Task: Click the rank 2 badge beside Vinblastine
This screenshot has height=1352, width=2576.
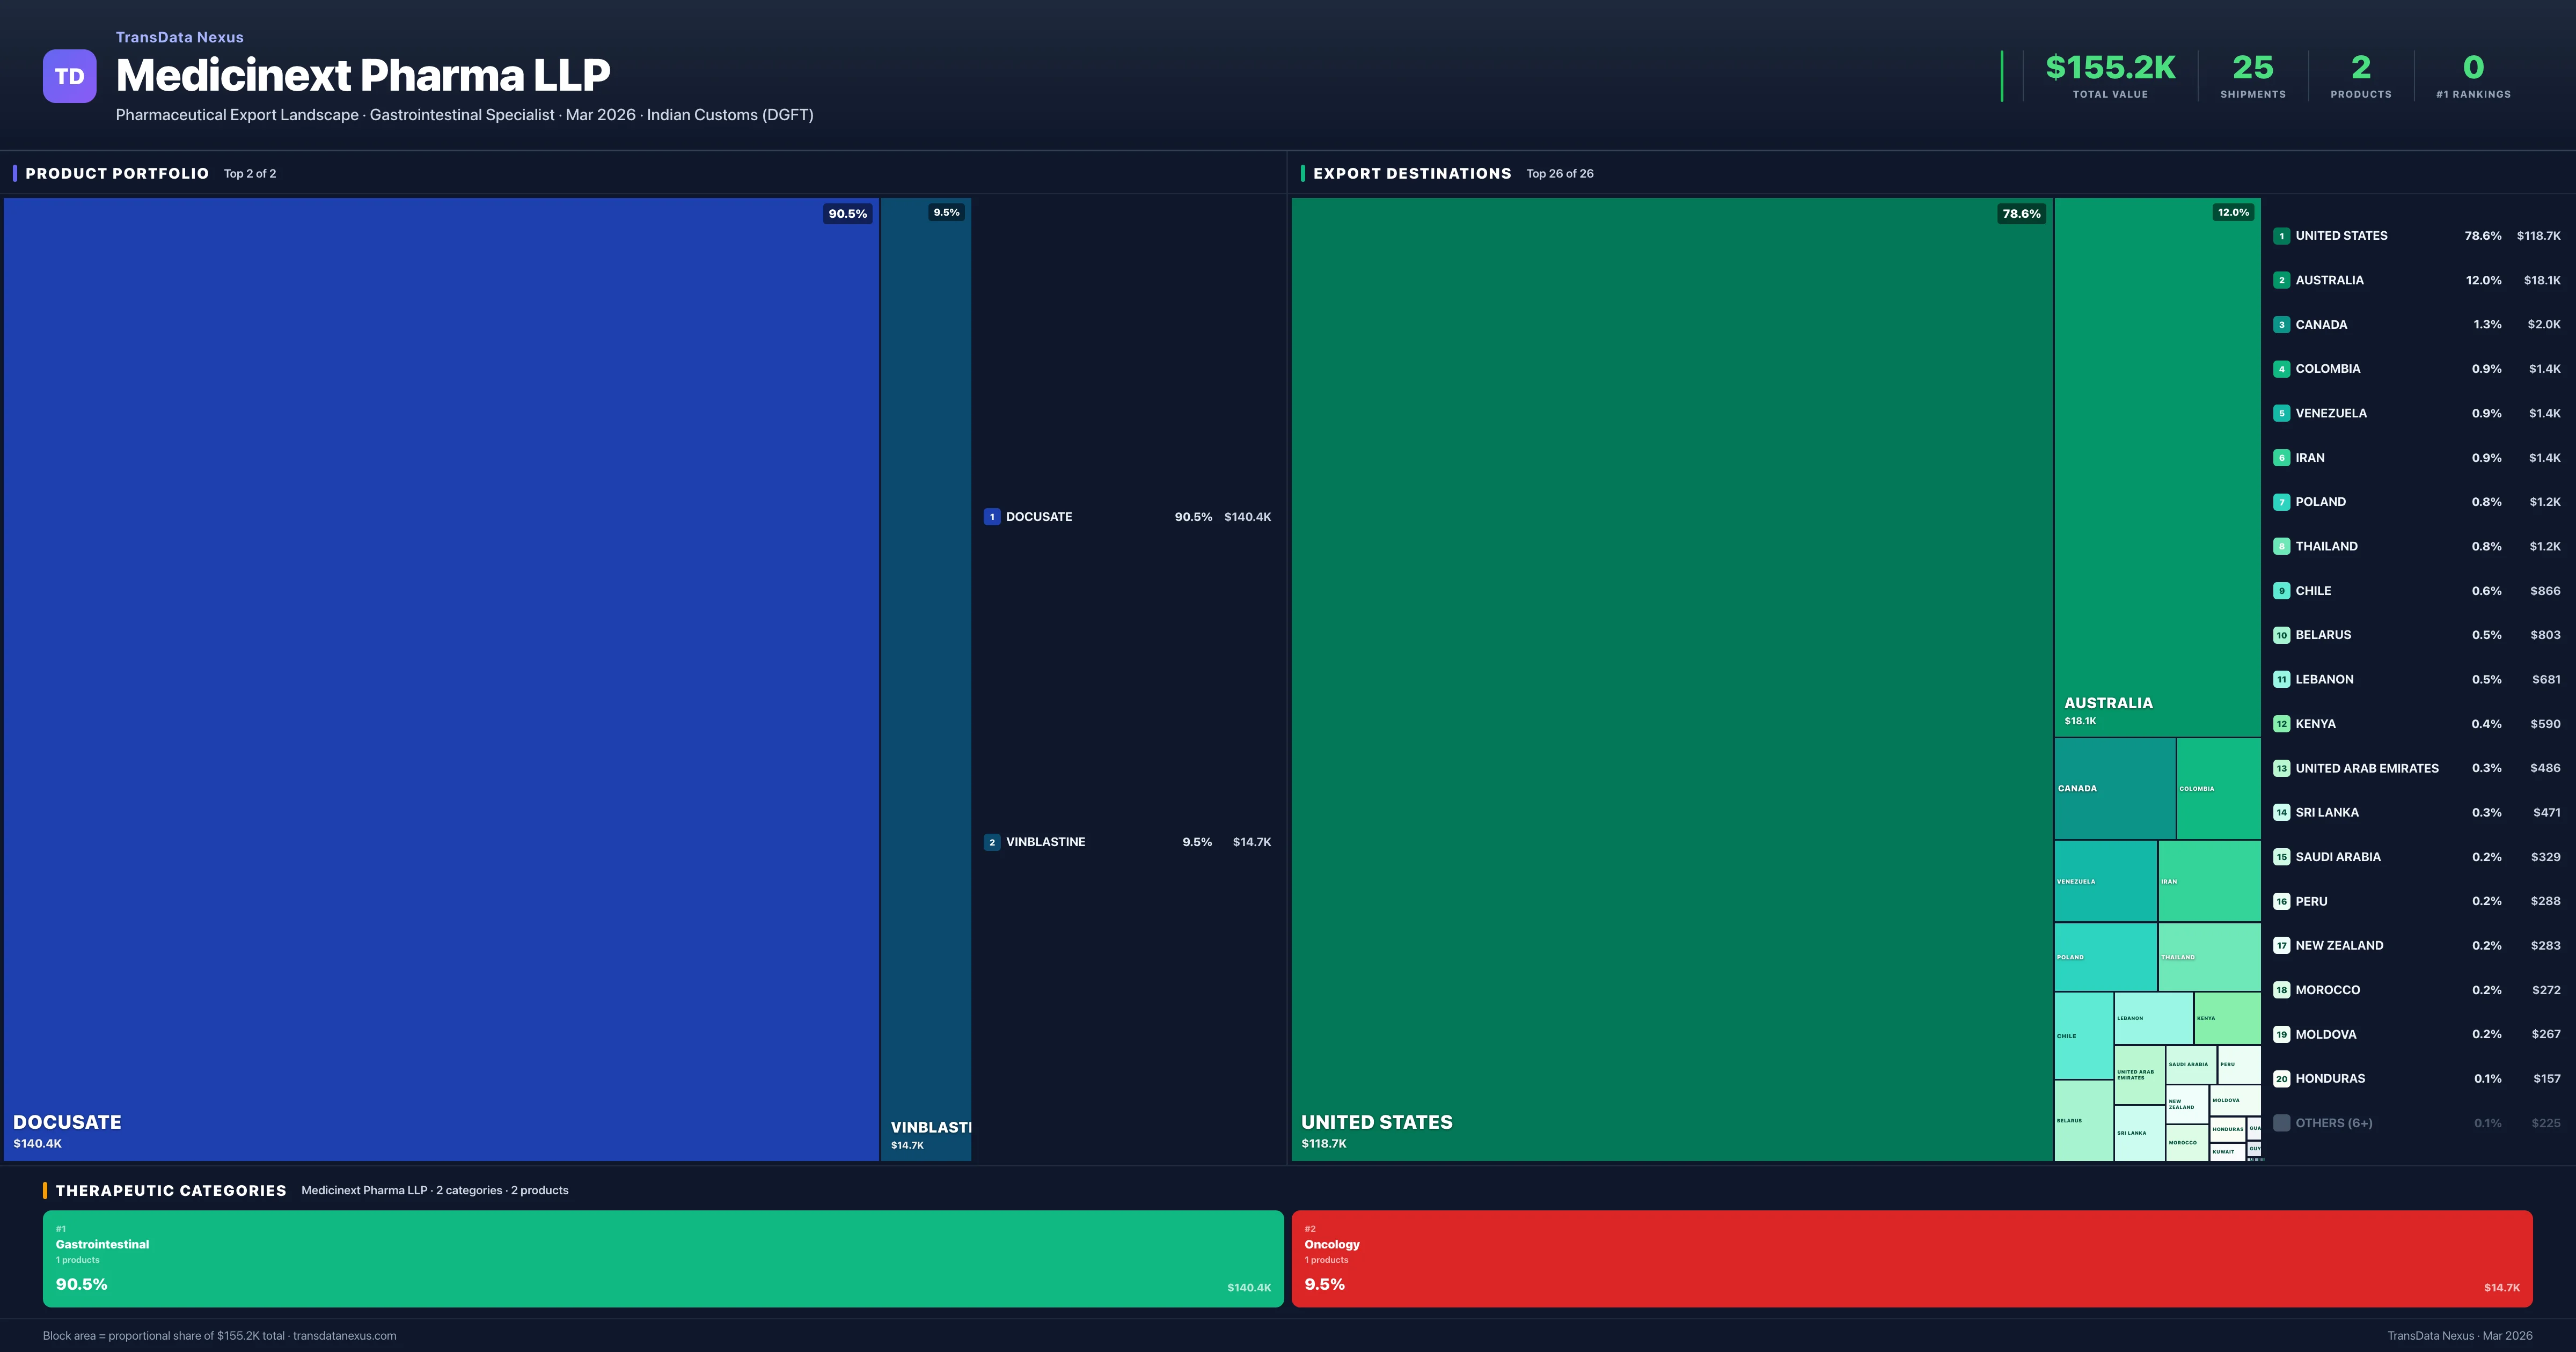Action: [x=991, y=842]
